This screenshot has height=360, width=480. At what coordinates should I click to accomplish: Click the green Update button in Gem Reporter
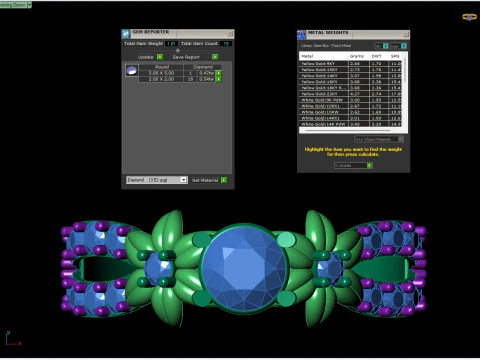(x=160, y=57)
